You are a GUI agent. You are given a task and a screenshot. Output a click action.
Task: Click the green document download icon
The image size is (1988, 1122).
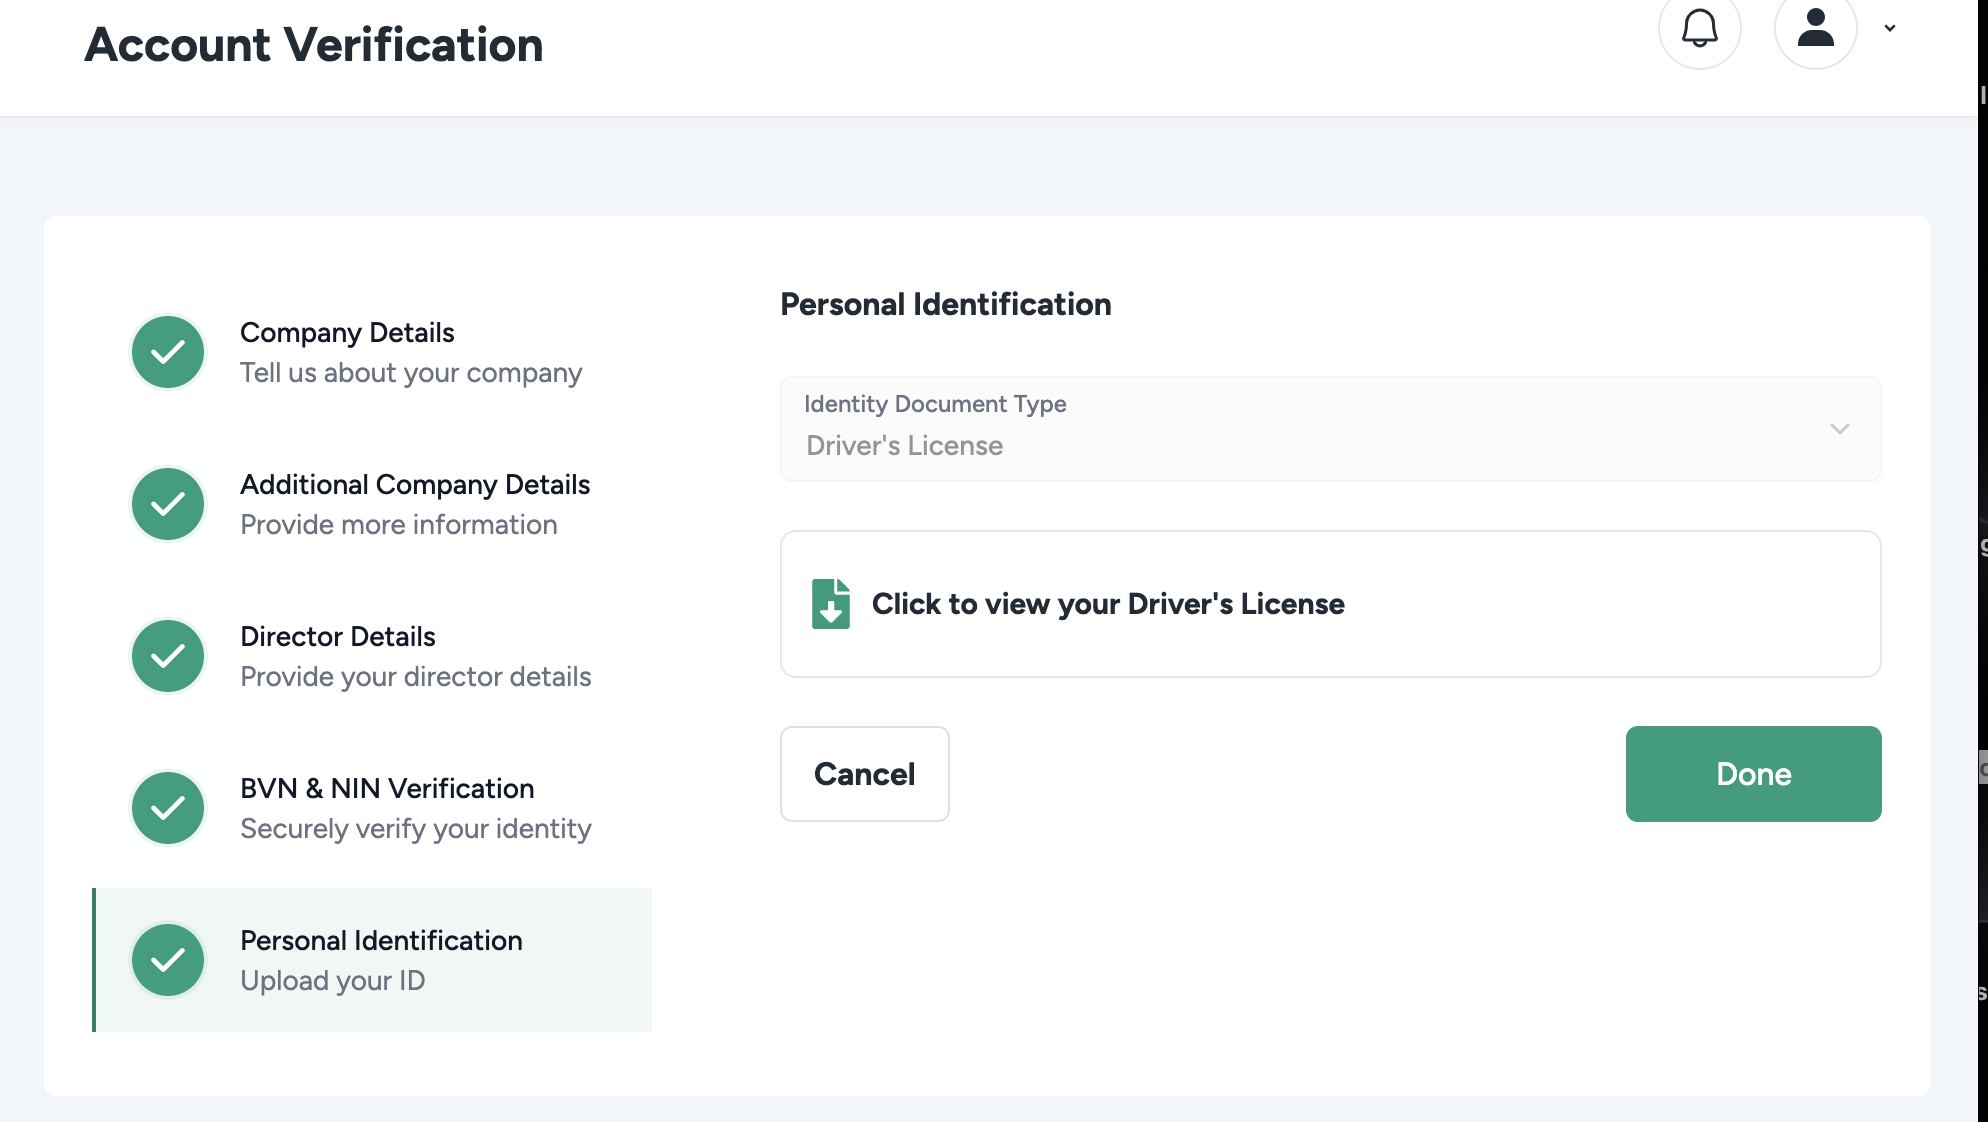[830, 604]
